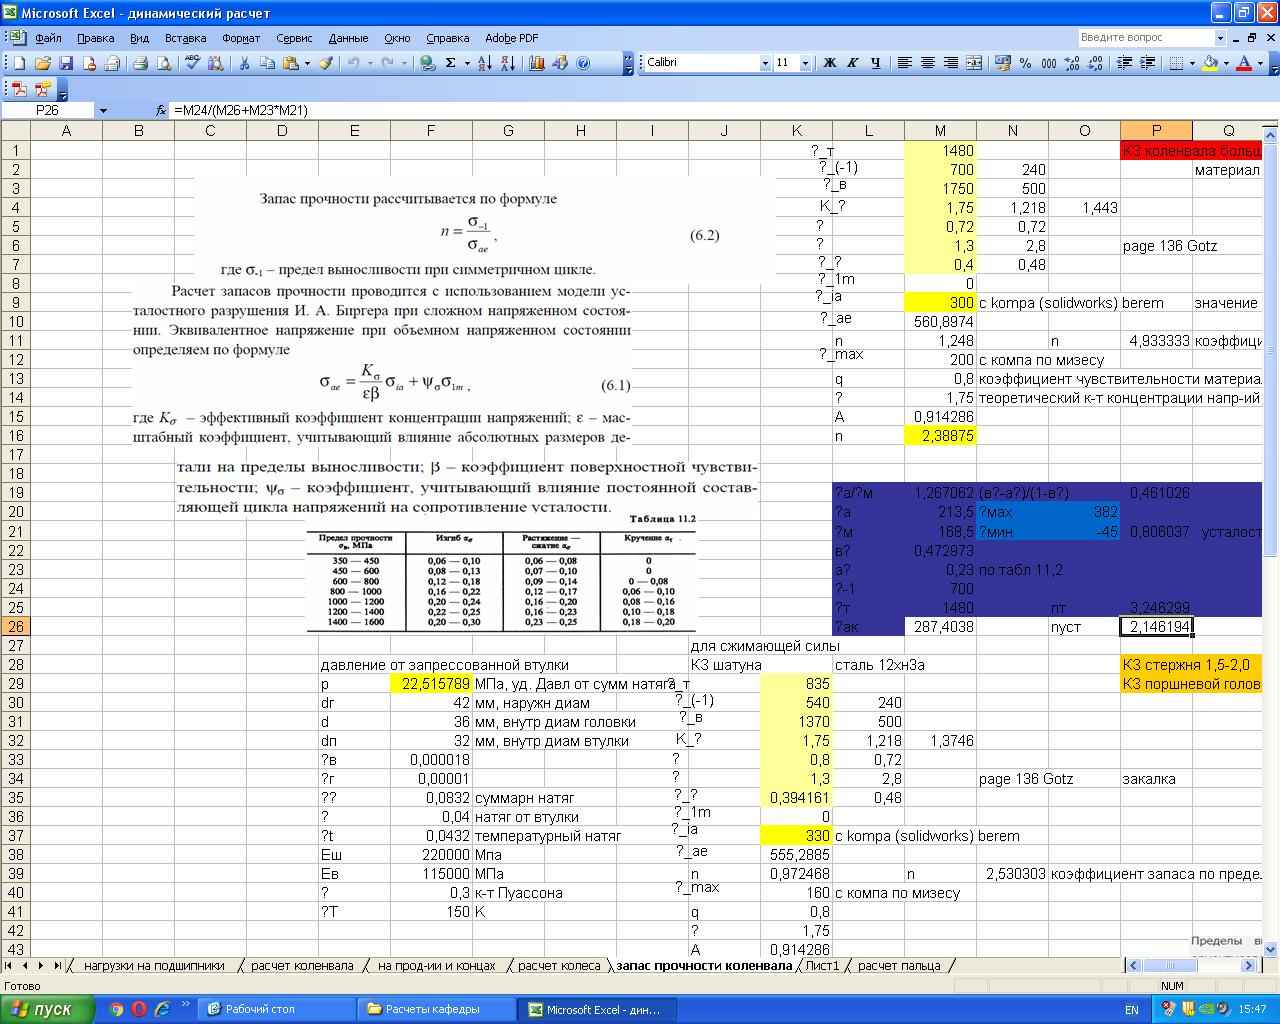Open the Вставка menu
This screenshot has height=1024, width=1280.
pyautogui.click(x=185, y=38)
